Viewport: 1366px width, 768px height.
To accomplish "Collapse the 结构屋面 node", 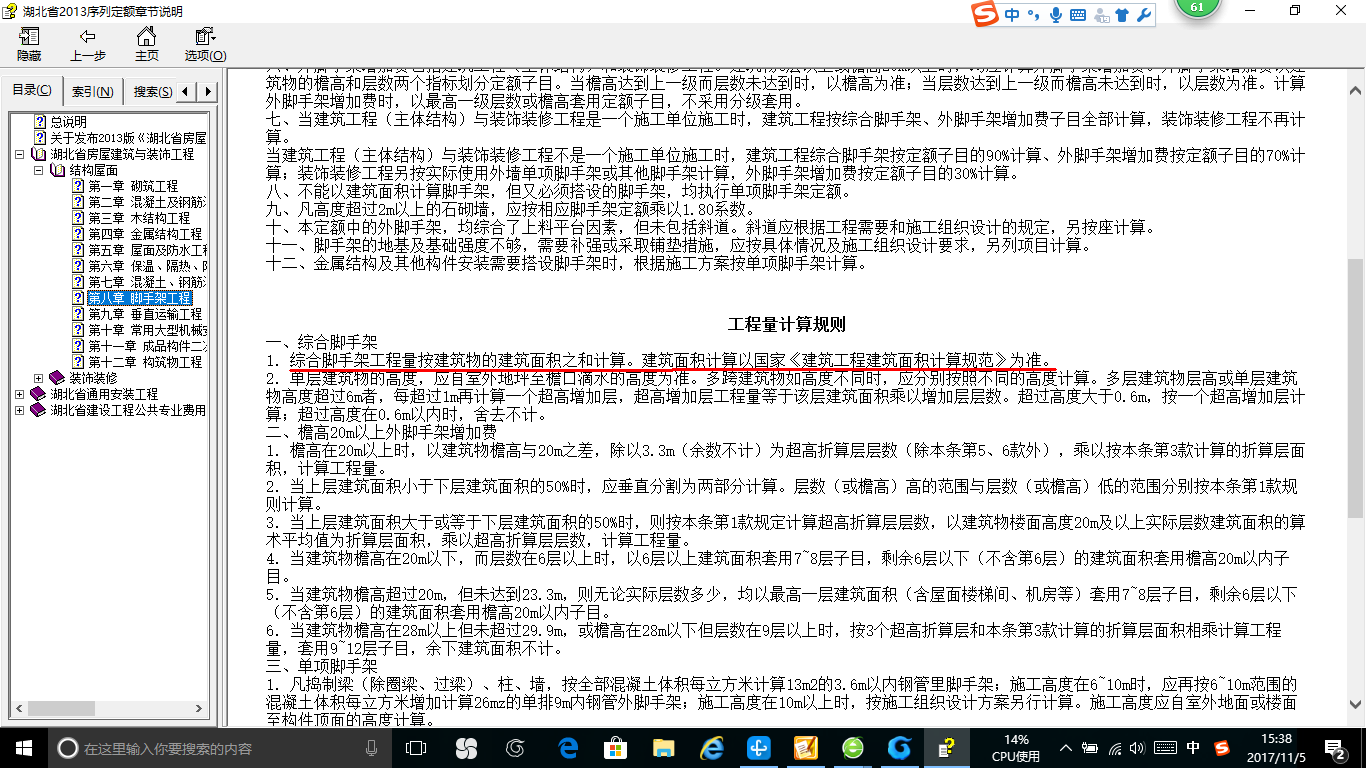I will pos(38,171).
